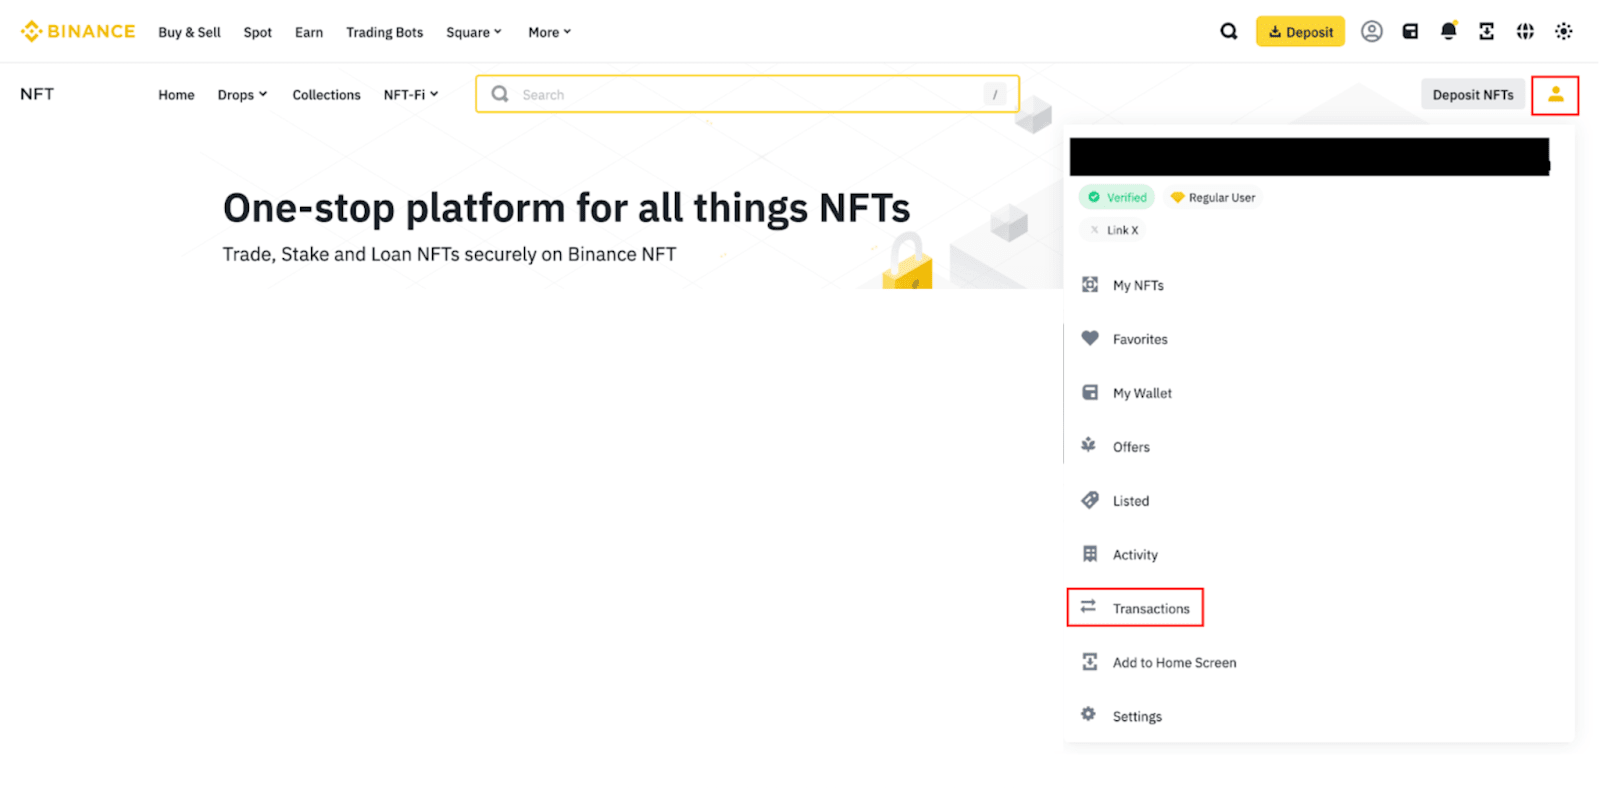Click the Binance logo
The height and width of the screenshot is (788, 1600).
click(x=78, y=32)
